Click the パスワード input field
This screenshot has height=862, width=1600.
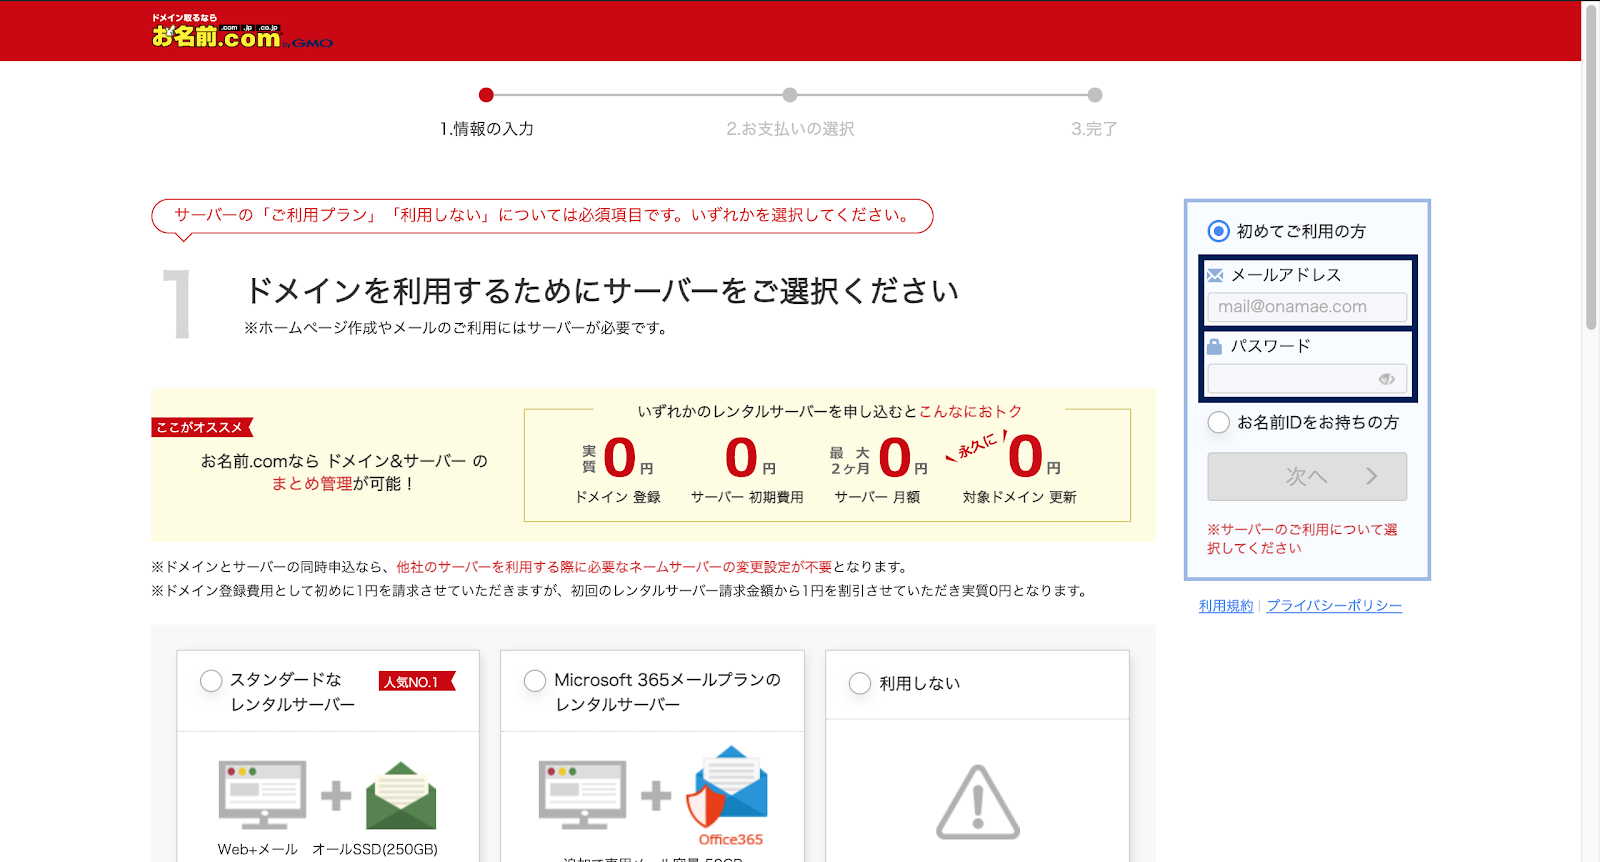(1307, 379)
